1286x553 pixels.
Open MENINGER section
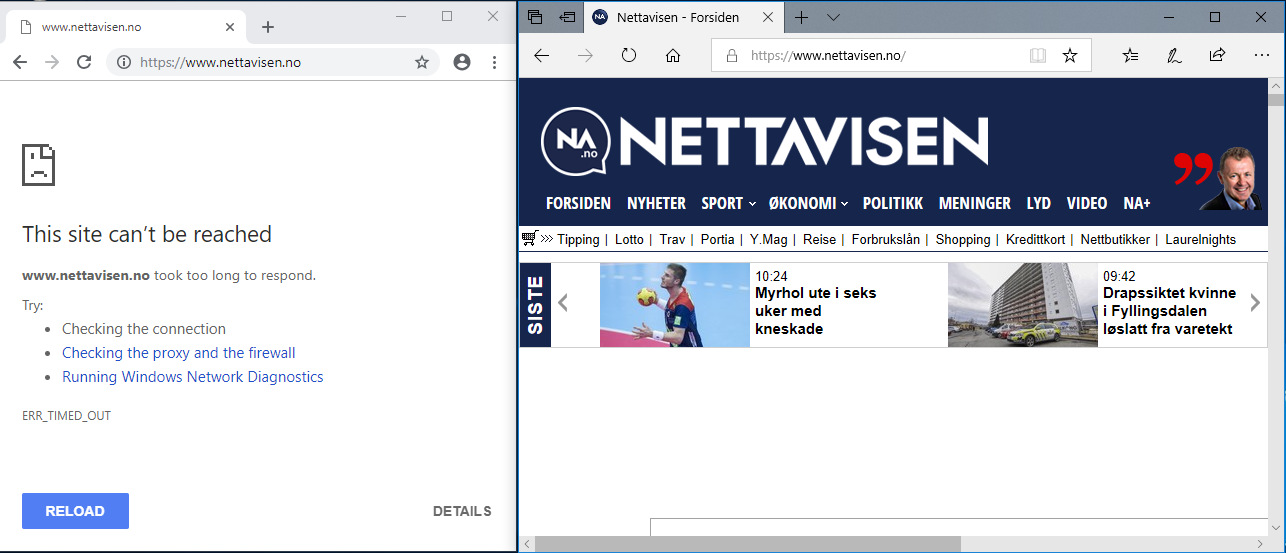point(974,203)
